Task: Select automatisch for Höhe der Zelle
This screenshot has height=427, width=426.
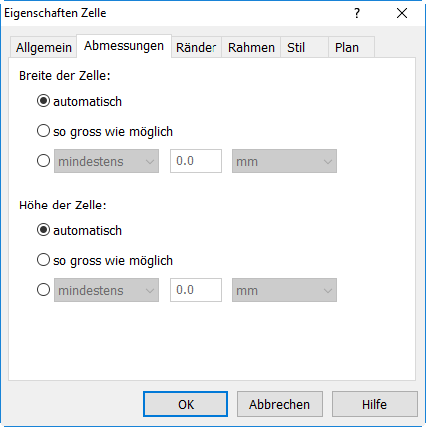Action: click(x=43, y=230)
